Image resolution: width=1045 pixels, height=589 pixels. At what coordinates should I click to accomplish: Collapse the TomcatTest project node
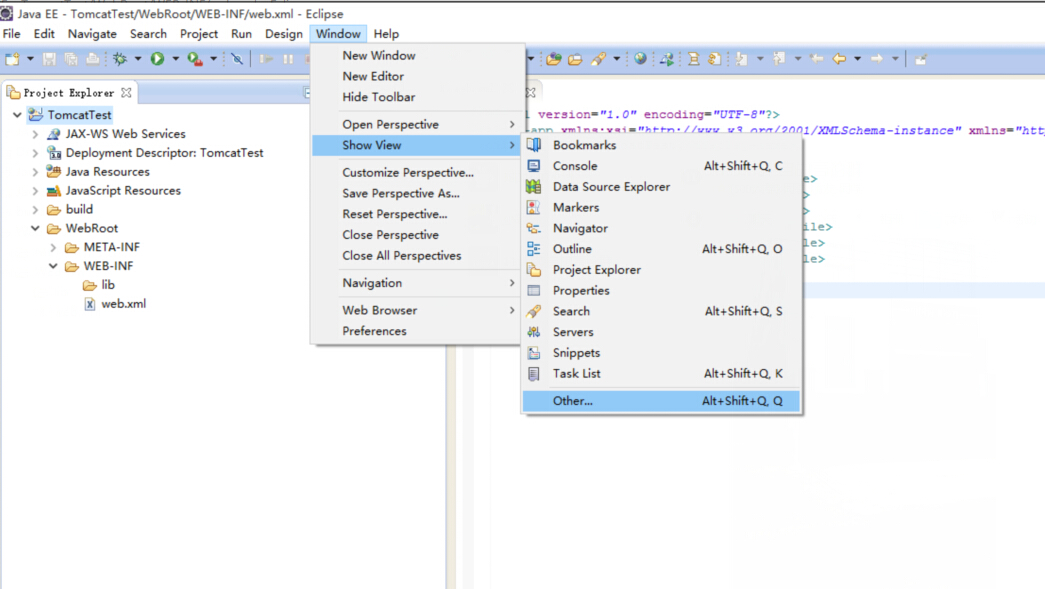[17, 115]
